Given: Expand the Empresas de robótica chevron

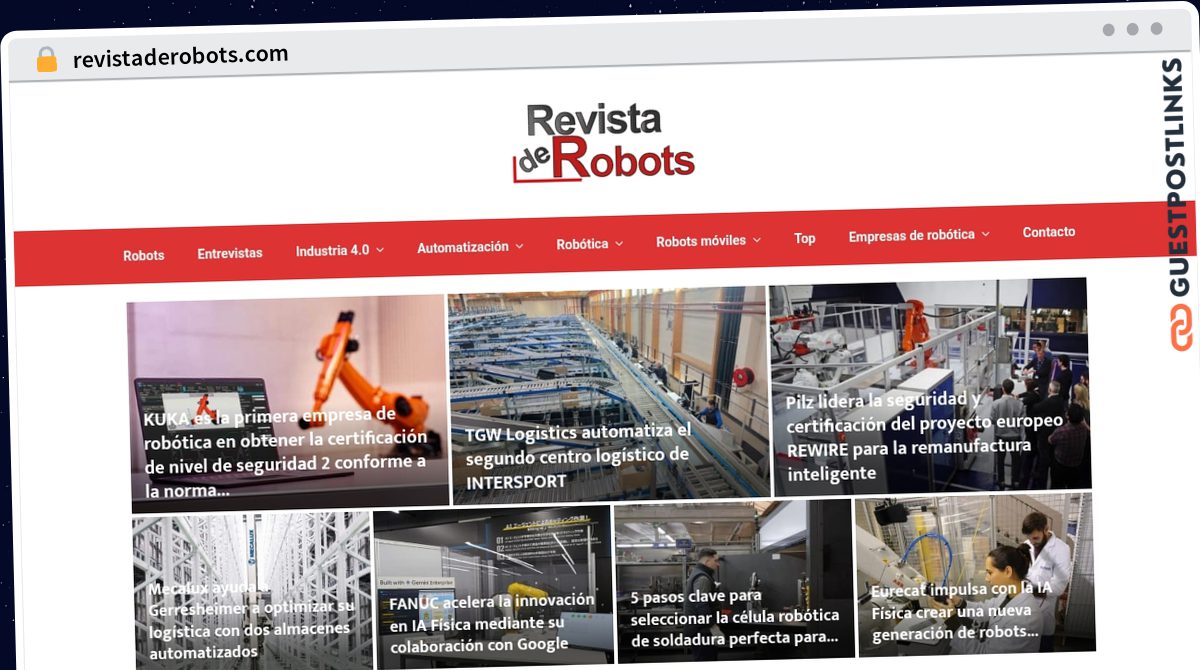Looking at the screenshot, I should [x=985, y=234].
